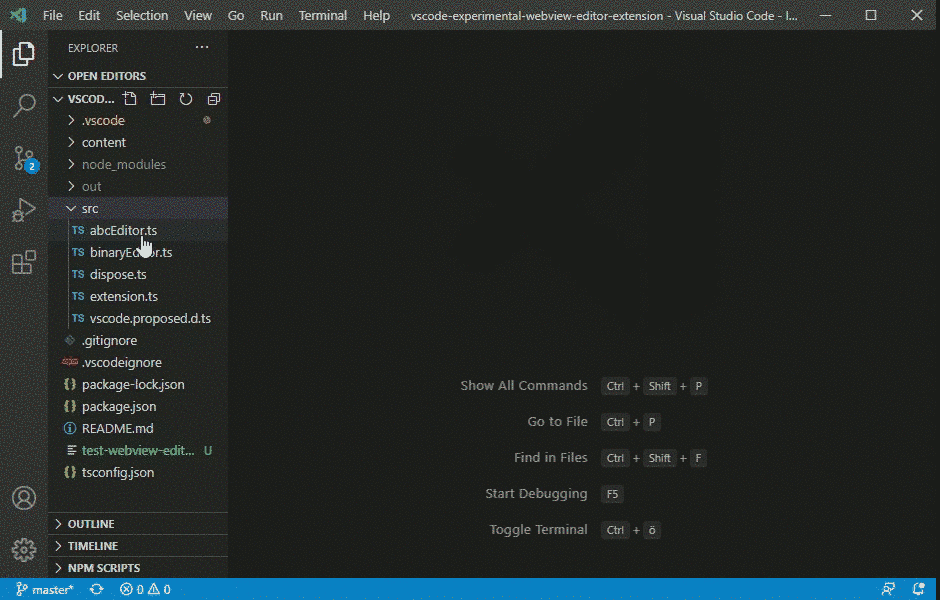Open vscode.proposed.d.ts file

tap(138, 319)
